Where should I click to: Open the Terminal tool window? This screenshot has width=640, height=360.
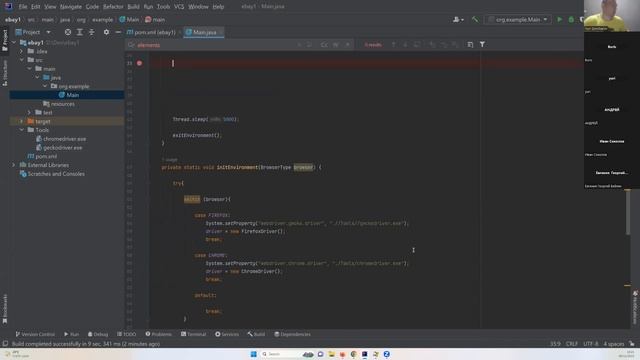[x=193, y=334]
